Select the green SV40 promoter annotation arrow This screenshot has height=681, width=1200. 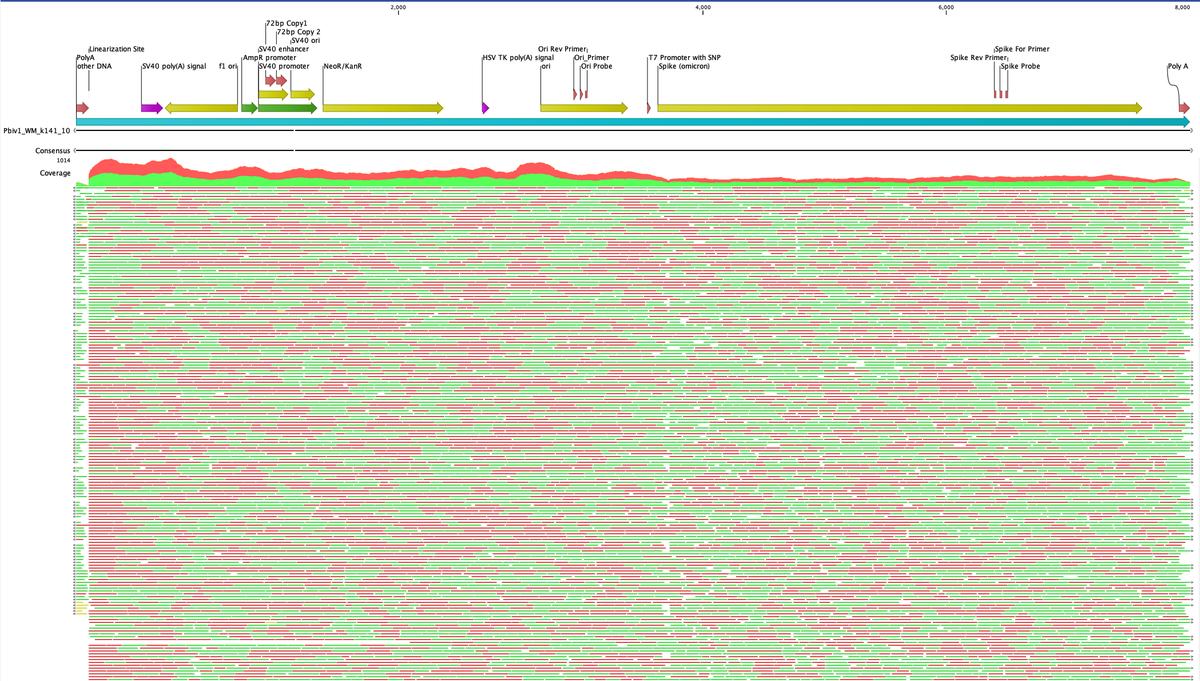point(287,107)
